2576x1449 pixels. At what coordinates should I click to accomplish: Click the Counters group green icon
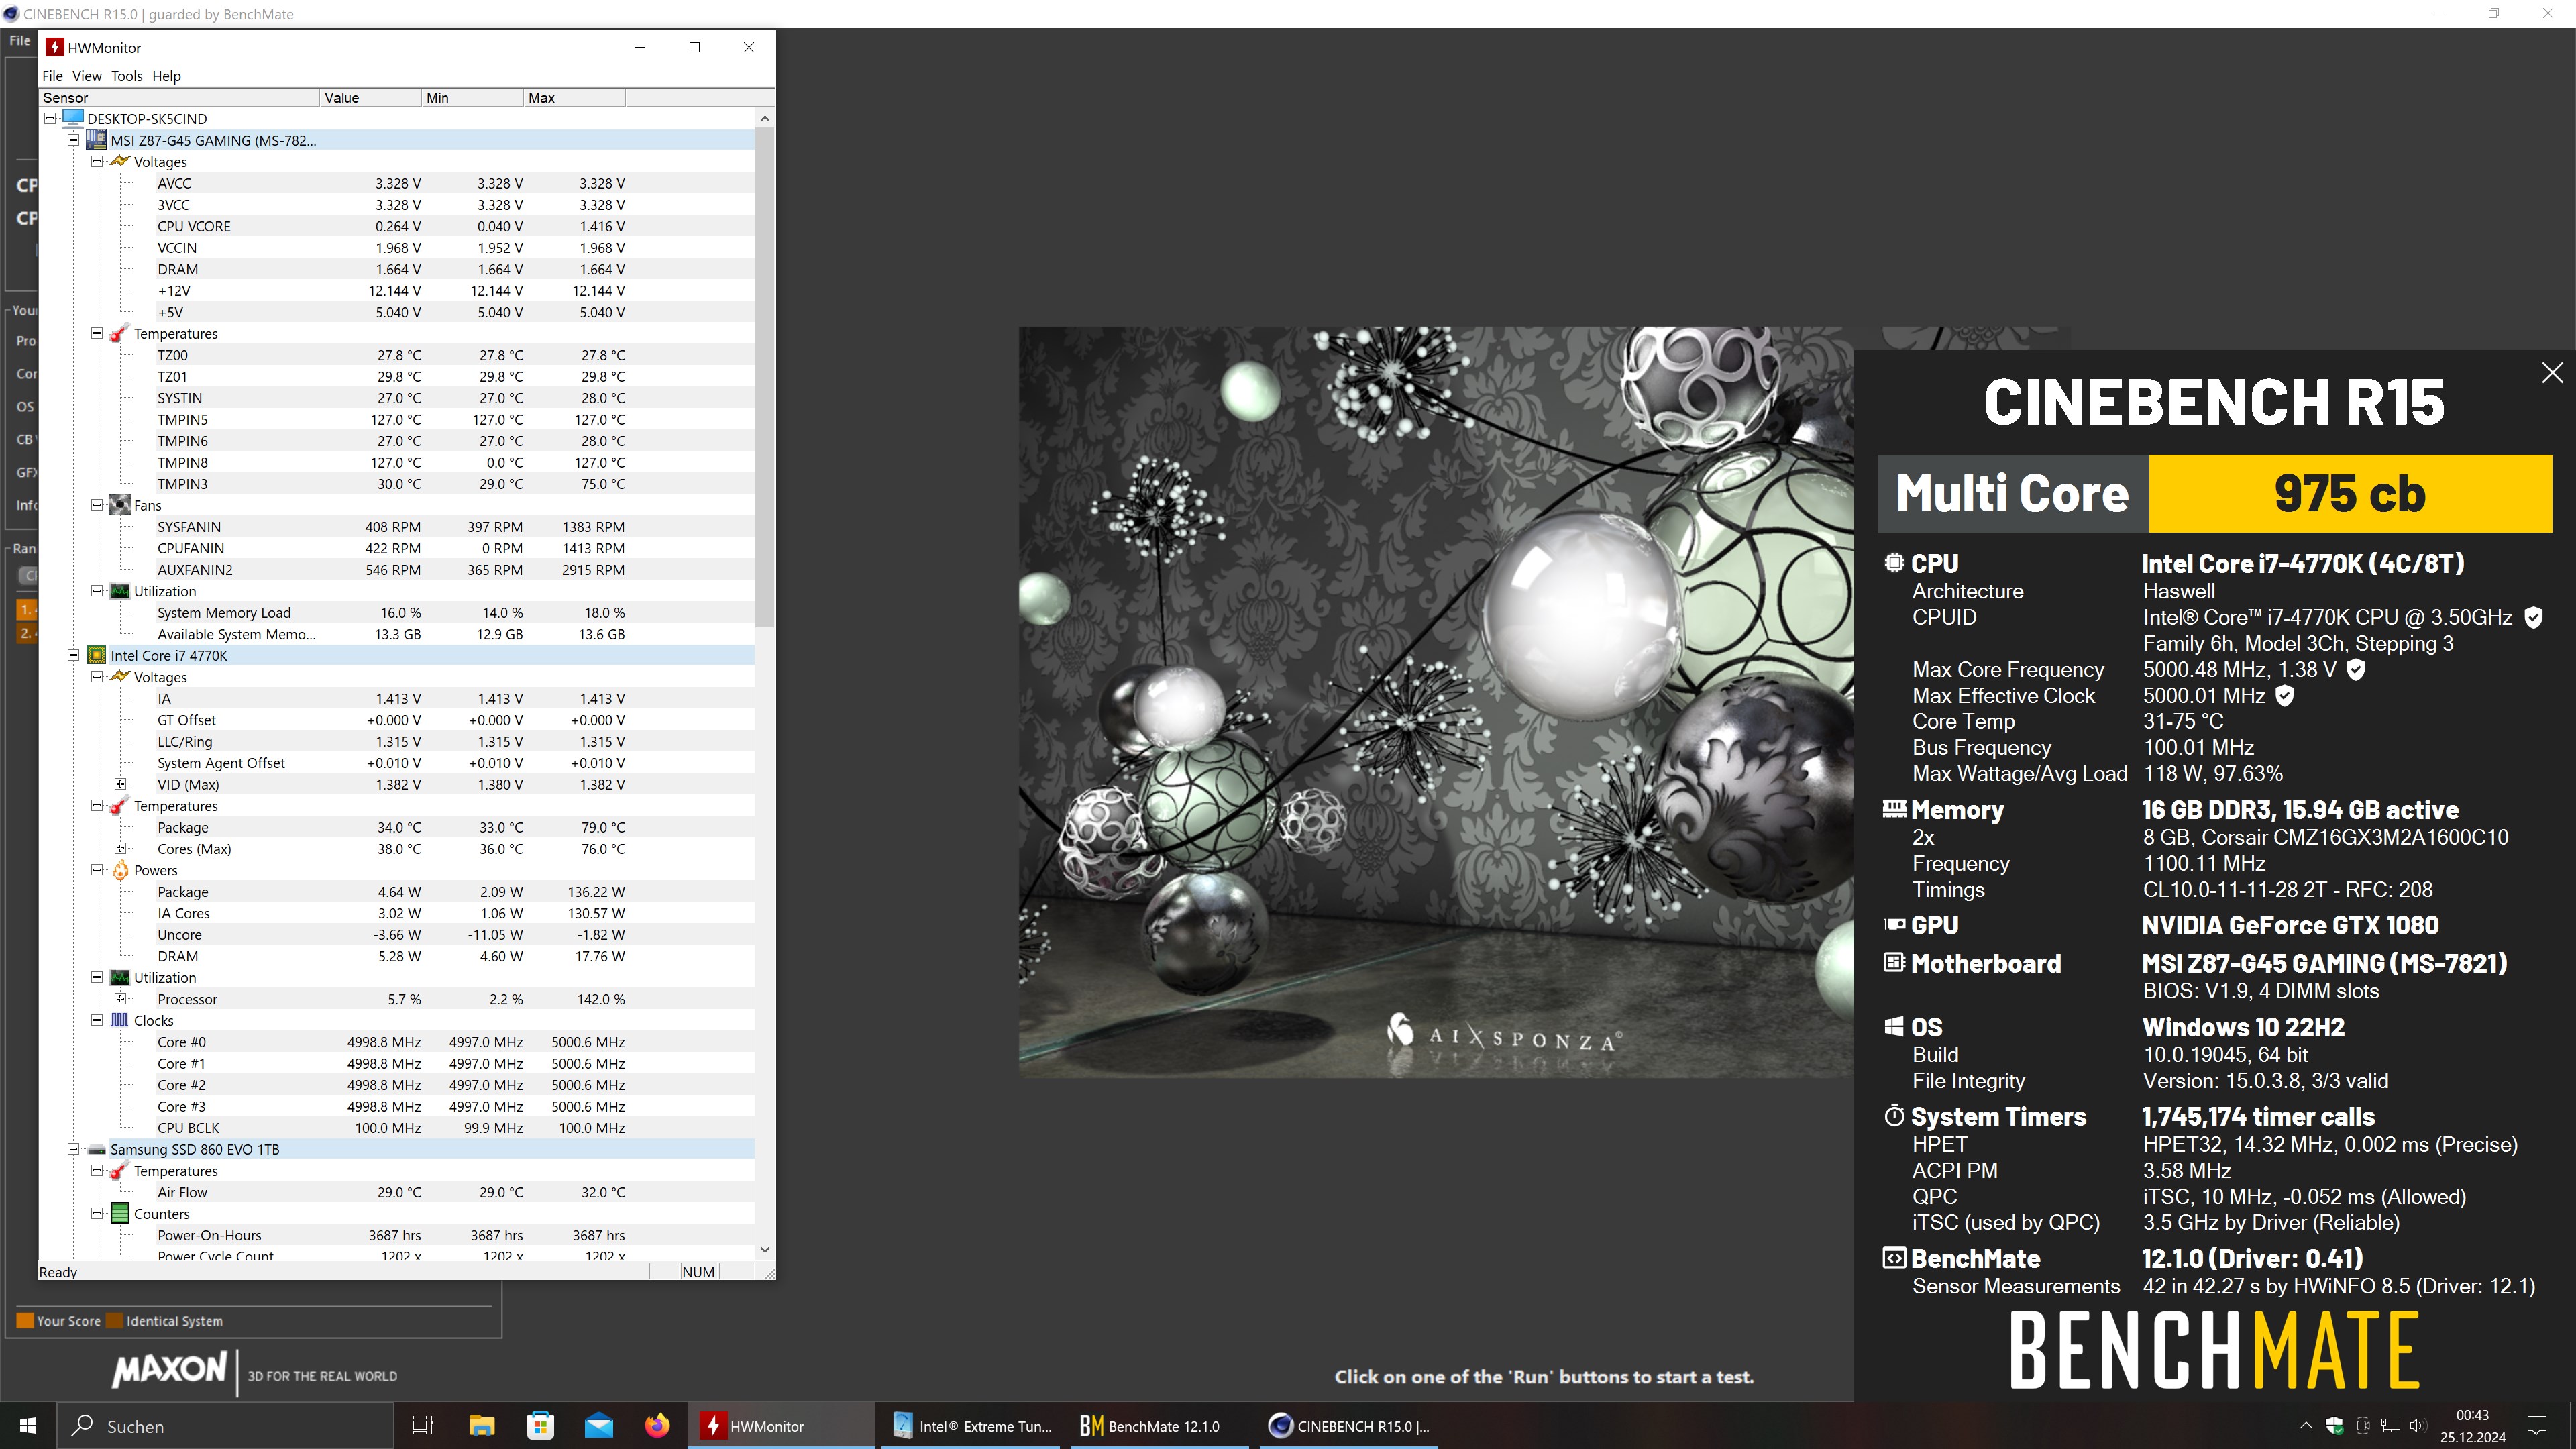pos(120,1213)
